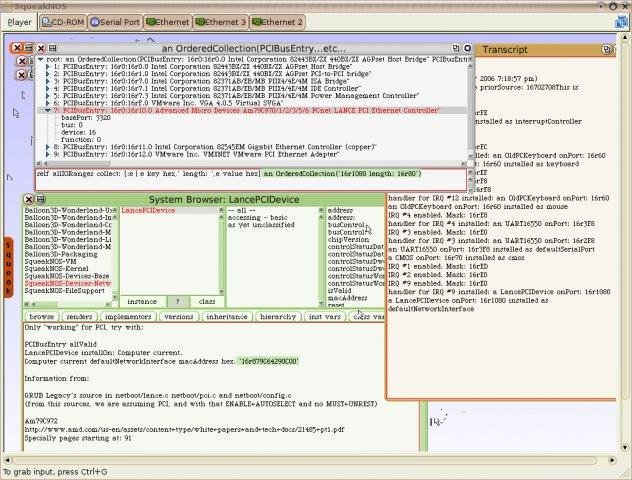Expand PCIBusEntry 5 Power Management Controller row

tap(48, 96)
